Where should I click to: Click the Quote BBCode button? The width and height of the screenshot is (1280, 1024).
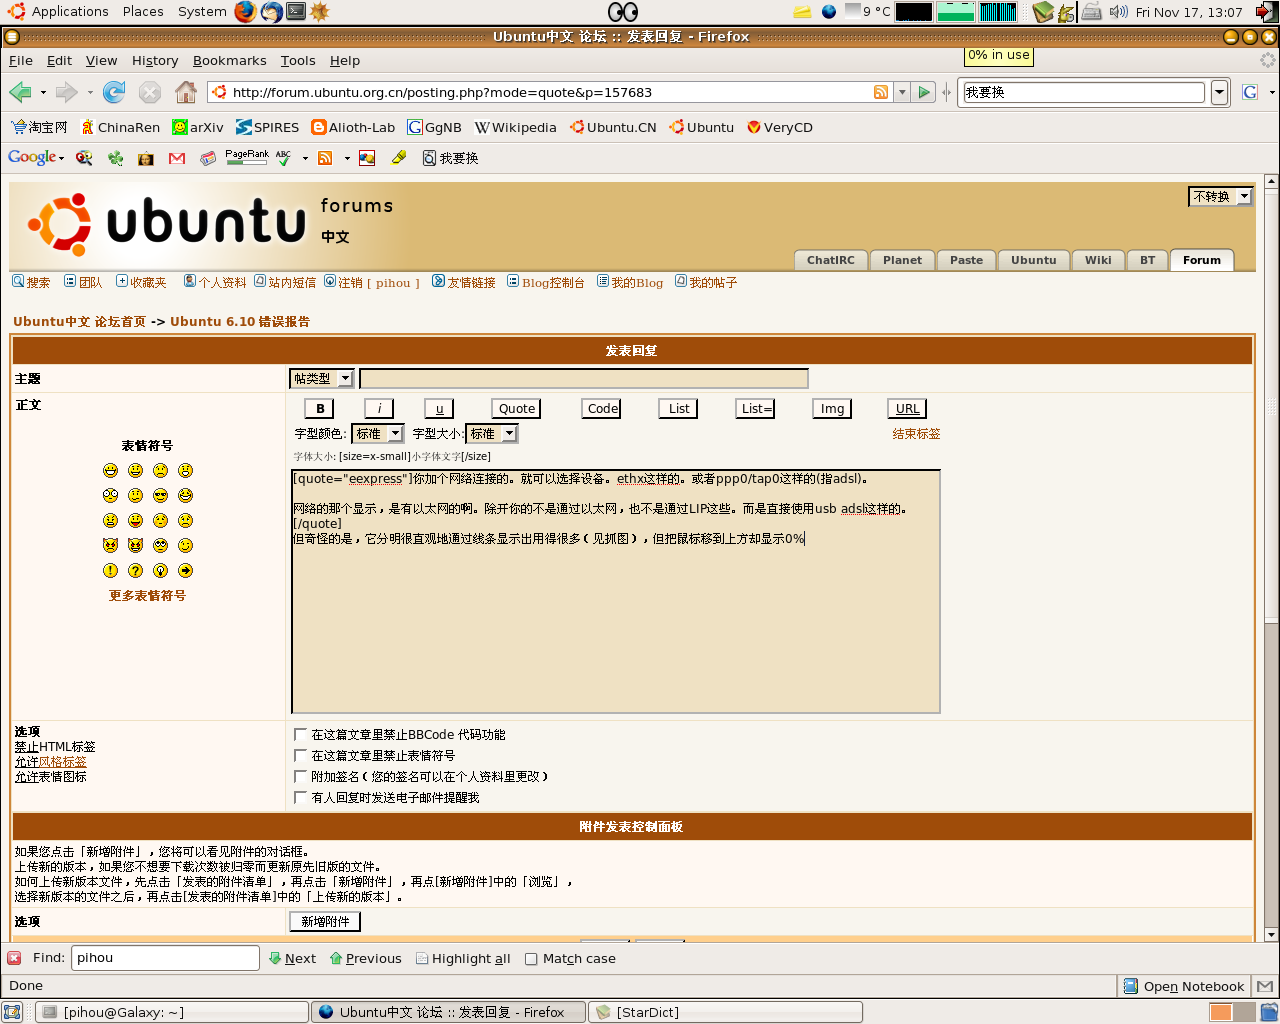[517, 408]
